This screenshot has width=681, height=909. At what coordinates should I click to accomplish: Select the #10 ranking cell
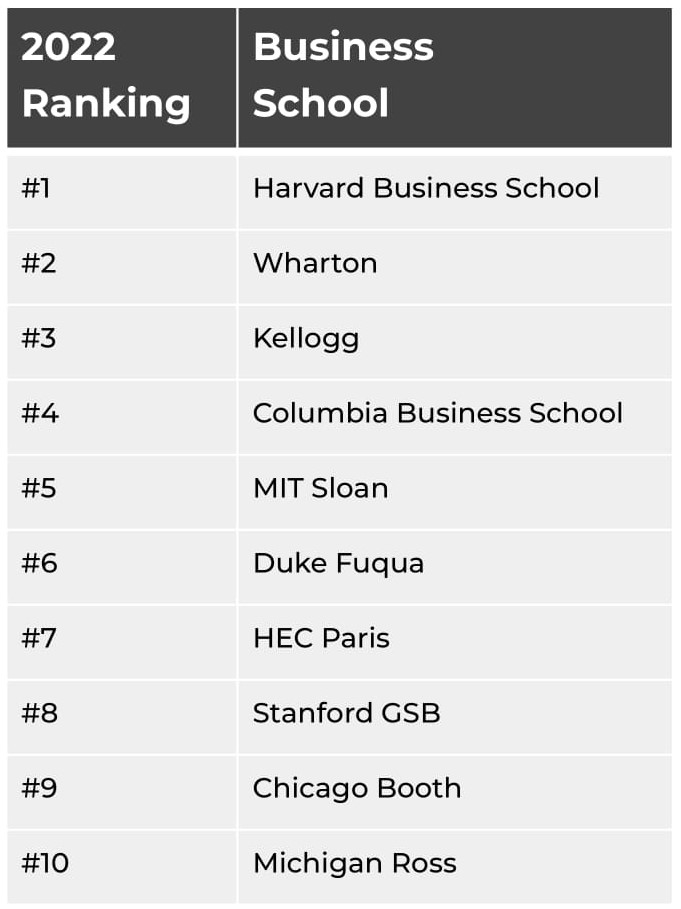point(45,863)
